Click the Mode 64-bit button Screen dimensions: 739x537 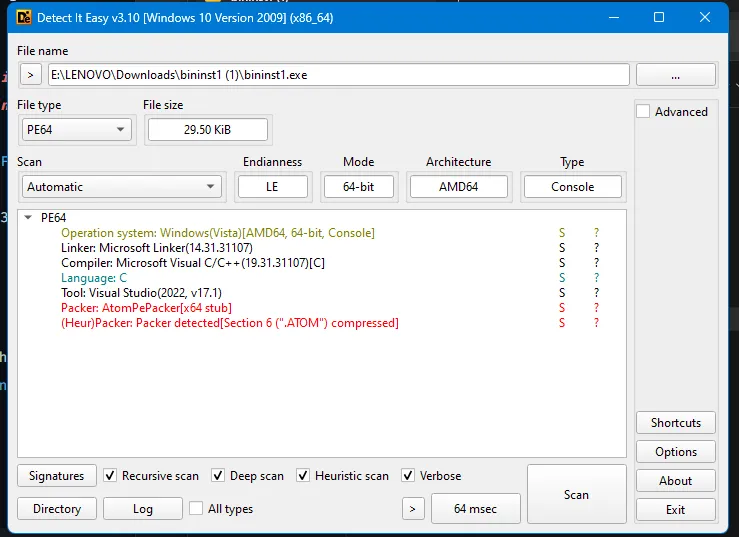click(359, 187)
